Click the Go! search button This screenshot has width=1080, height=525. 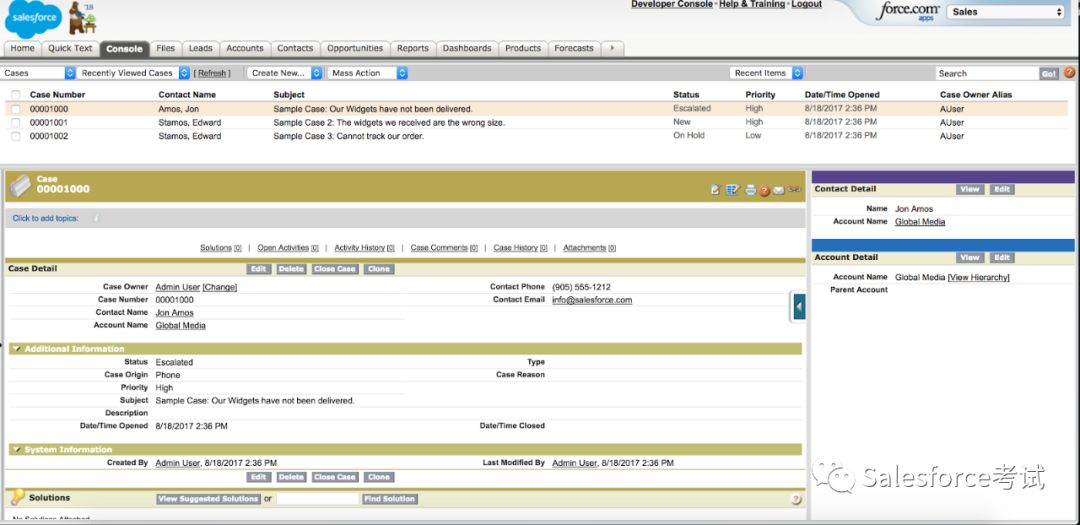coord(1049,74)
